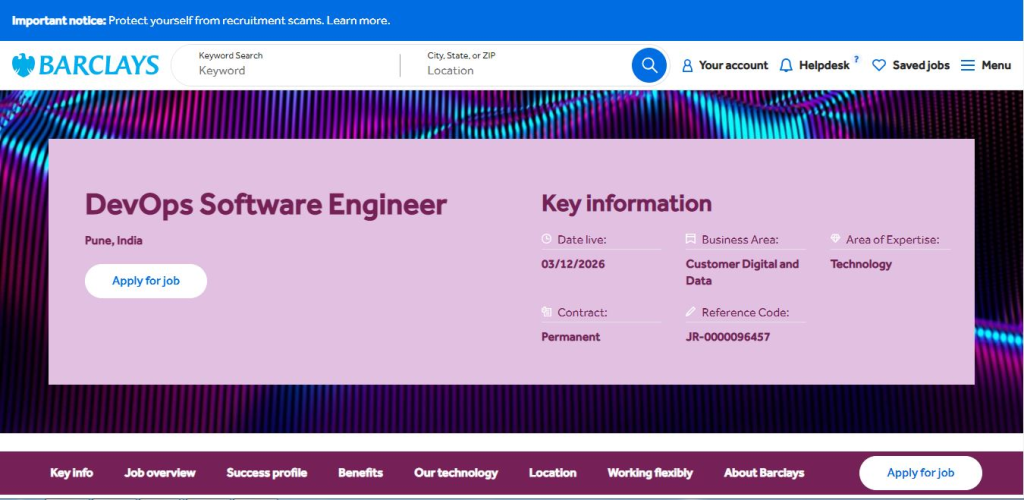Jump to Job overview section
This screenshot has height=500, width=1024.
[160, 473]
